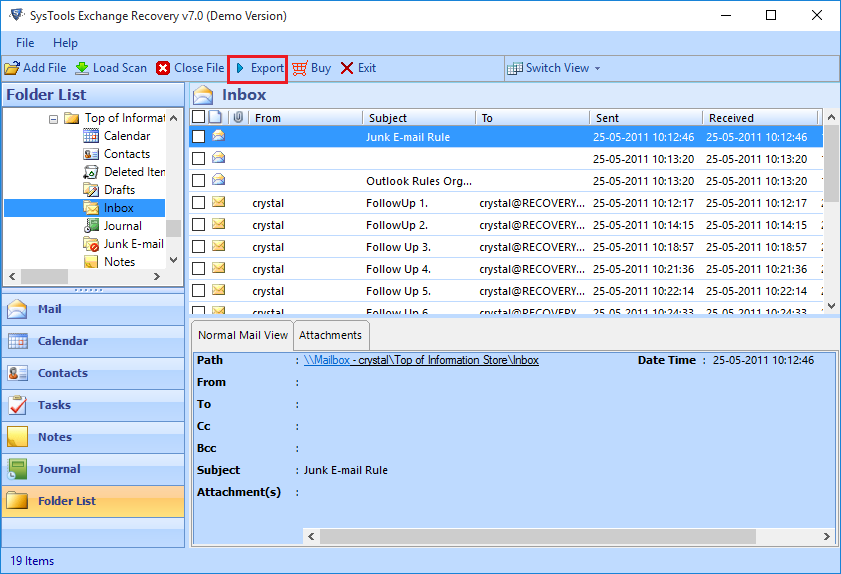Viewport: 841px width, 574px height.
Task: Switch to Attachments tab
Action: [x=330, y=335]
